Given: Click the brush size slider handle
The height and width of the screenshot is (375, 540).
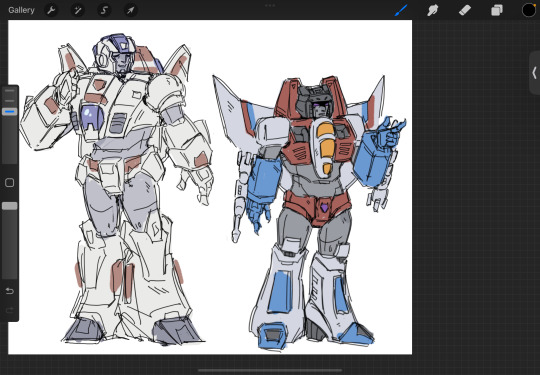Looking at the screenshot, I should coord(10,112).
